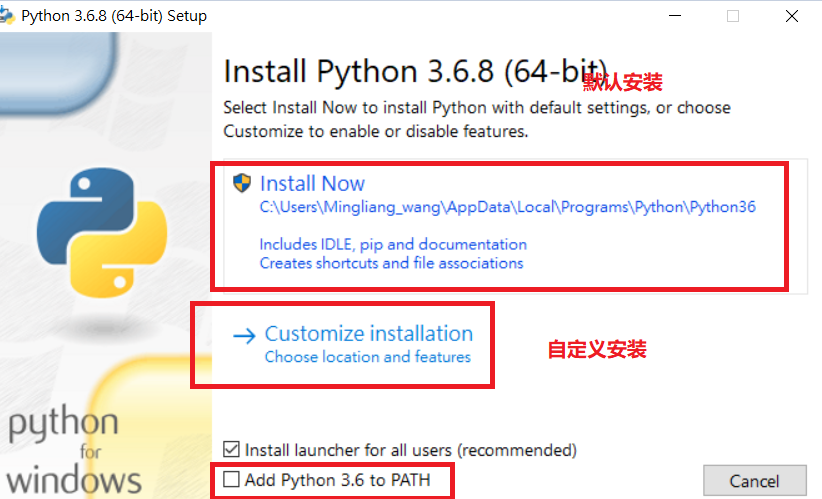Minimize the Python setup window
Image resolution: width=822 pixels, height=499 pixels.
tap(675, 16)
